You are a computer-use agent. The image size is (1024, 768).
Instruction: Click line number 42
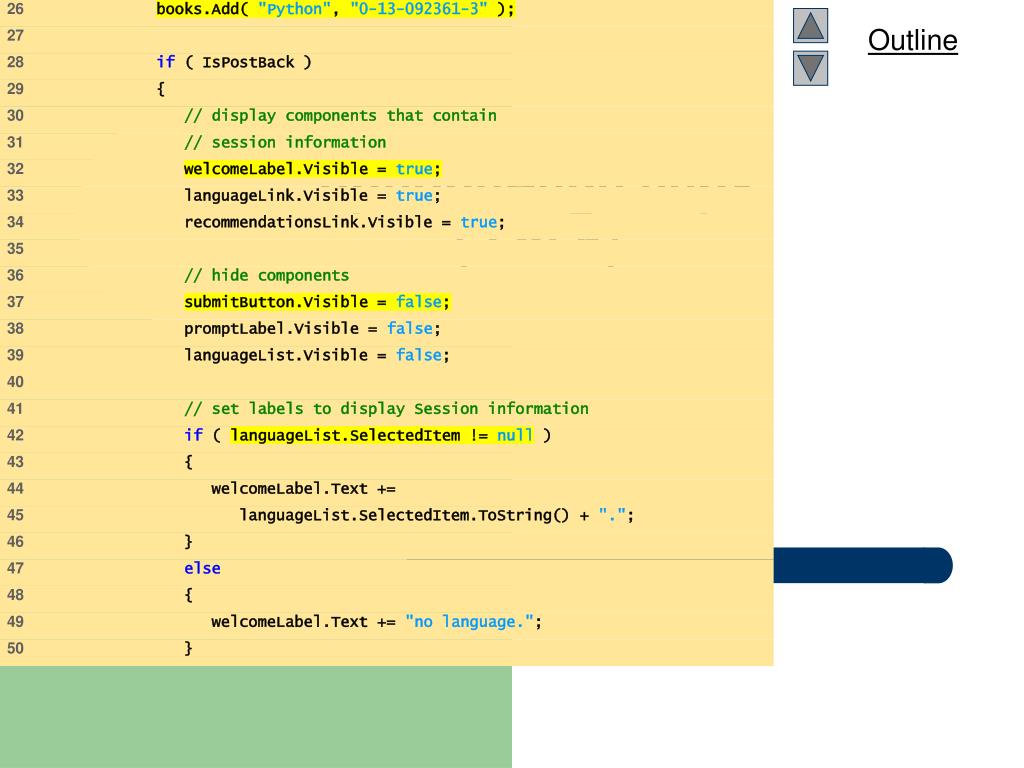pos(15,436)
